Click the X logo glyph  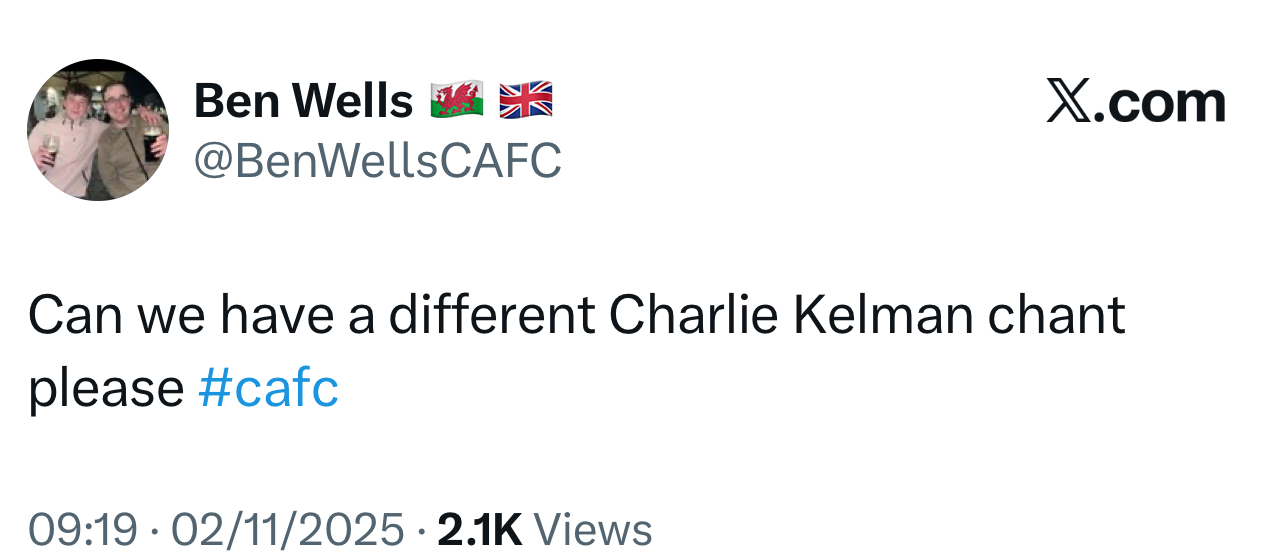click(1068, 102)
